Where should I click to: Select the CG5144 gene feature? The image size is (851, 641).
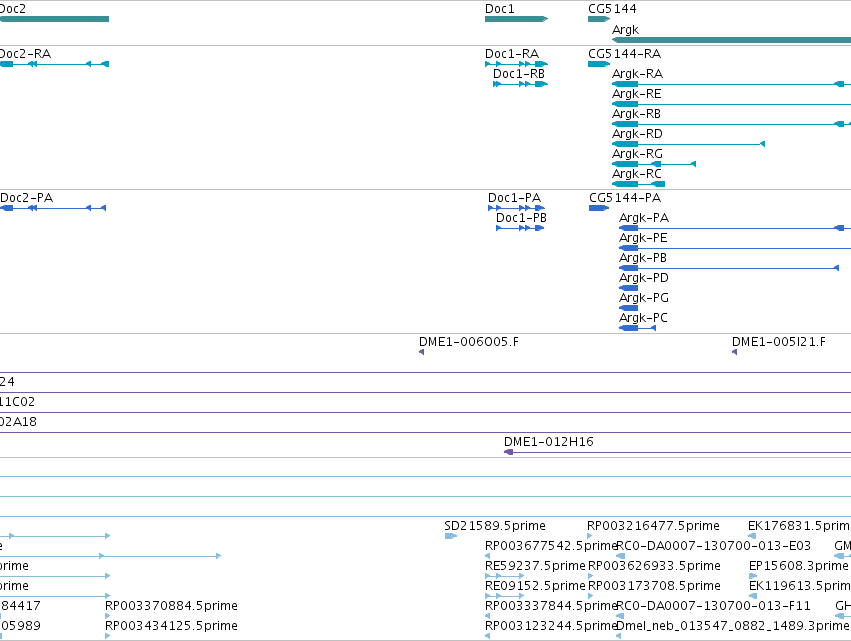[x=599, y=19]
